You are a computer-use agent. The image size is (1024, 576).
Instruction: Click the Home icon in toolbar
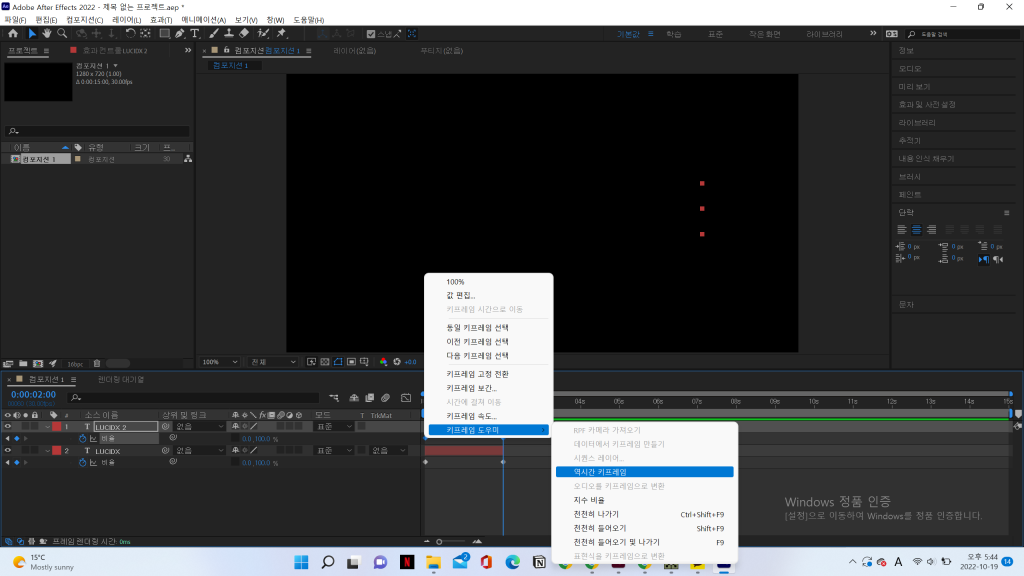click(13, 33)
